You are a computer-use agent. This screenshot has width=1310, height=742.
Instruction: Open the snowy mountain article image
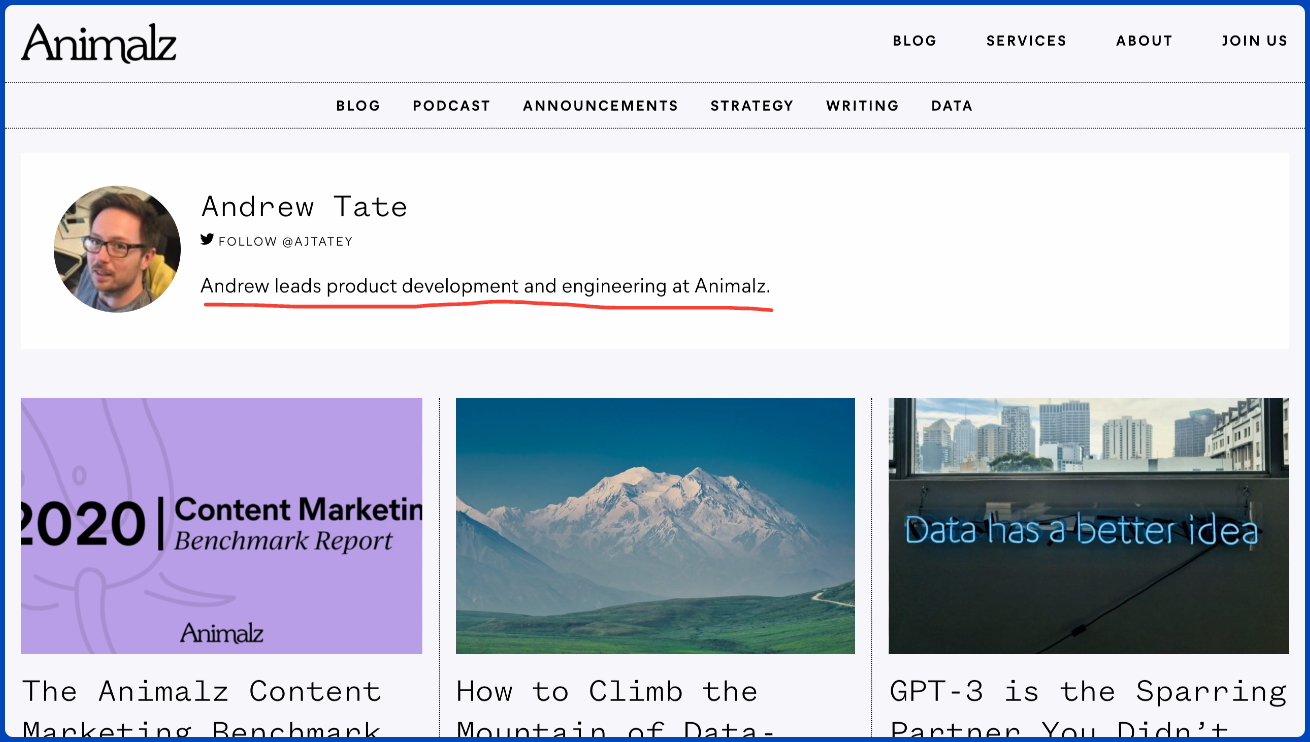[x=655, y=526]
